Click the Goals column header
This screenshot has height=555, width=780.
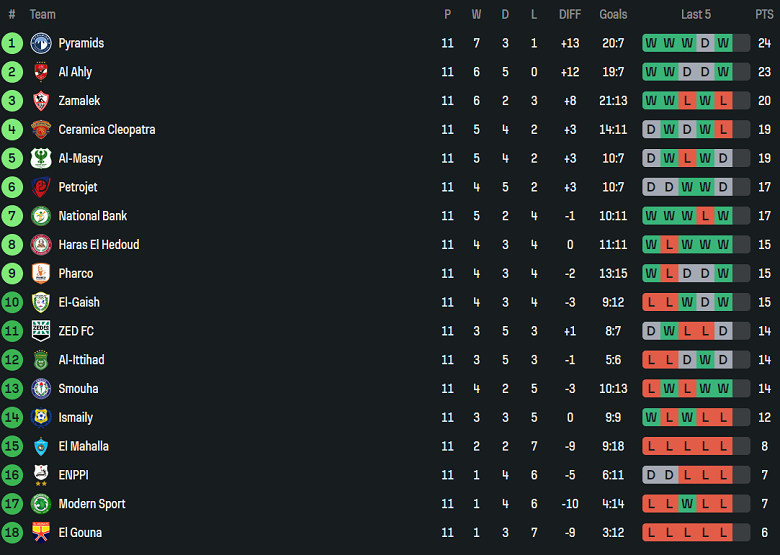tap(613, 14)
